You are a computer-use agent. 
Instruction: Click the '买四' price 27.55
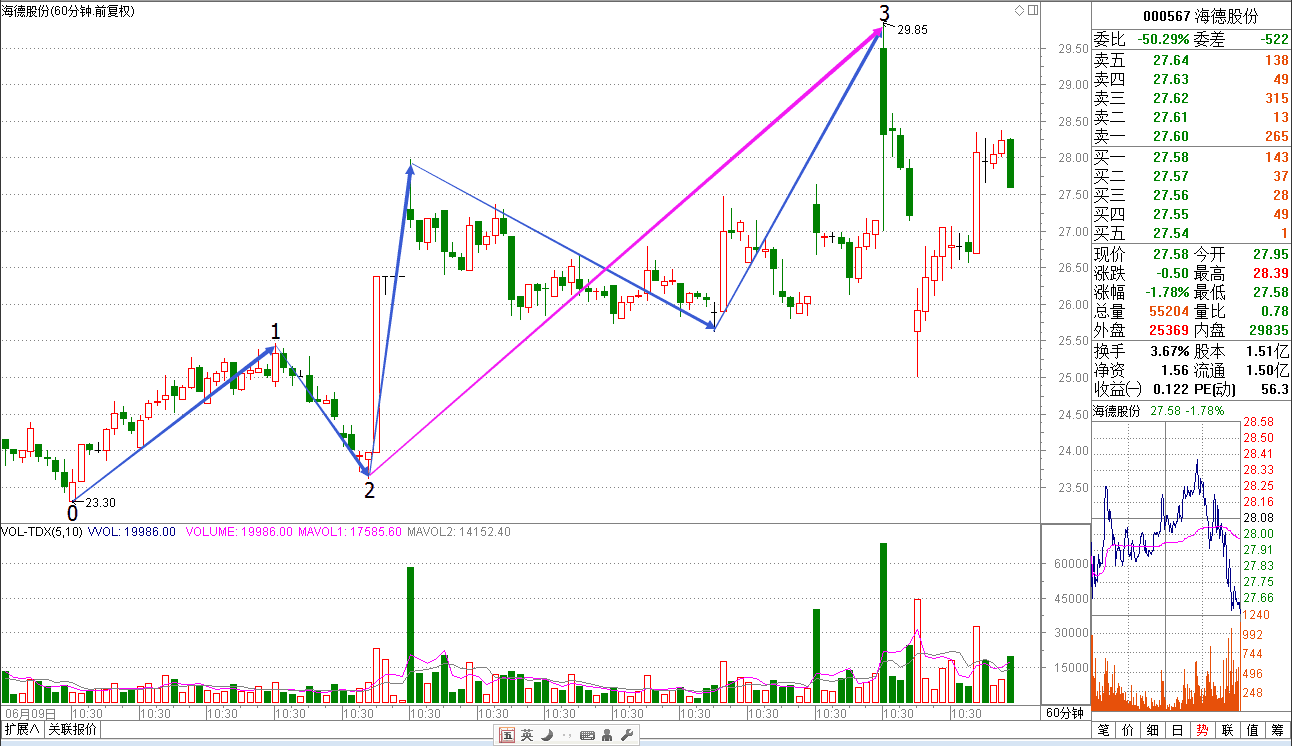click(1171, 214)
